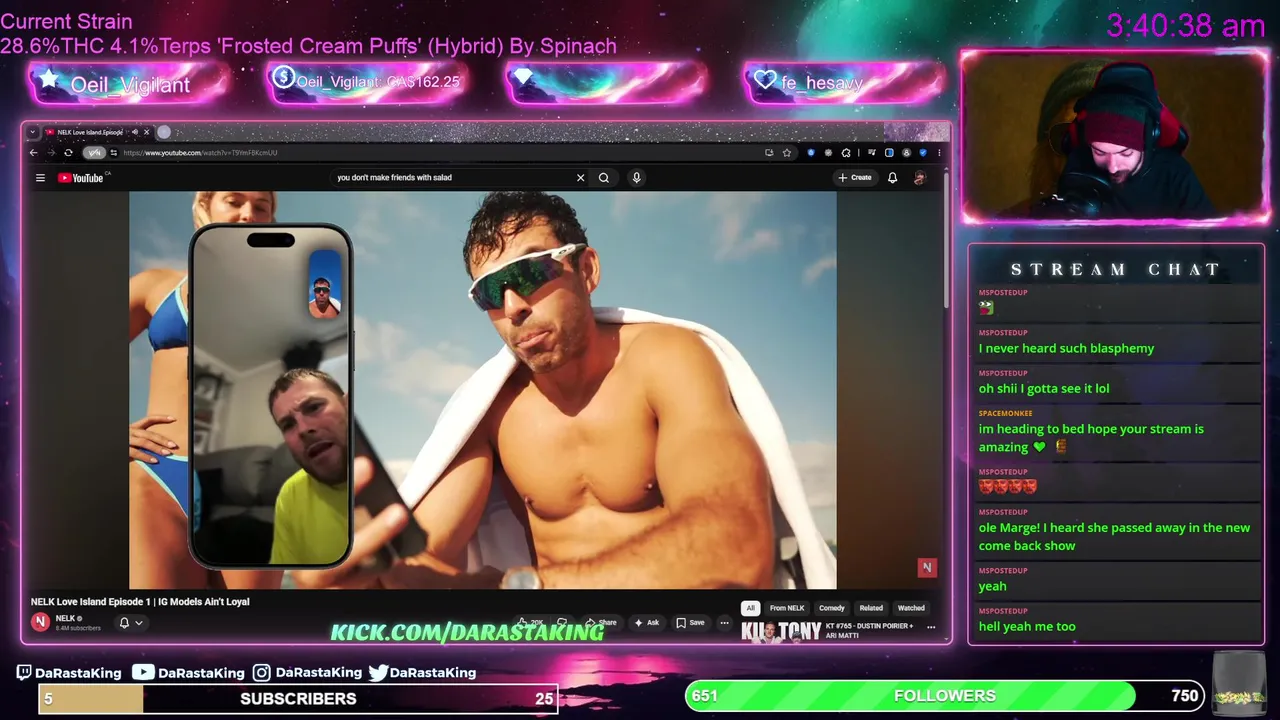Click the video title text
The height and width of the screenshot is (720, 1280).
pos(140,602)
